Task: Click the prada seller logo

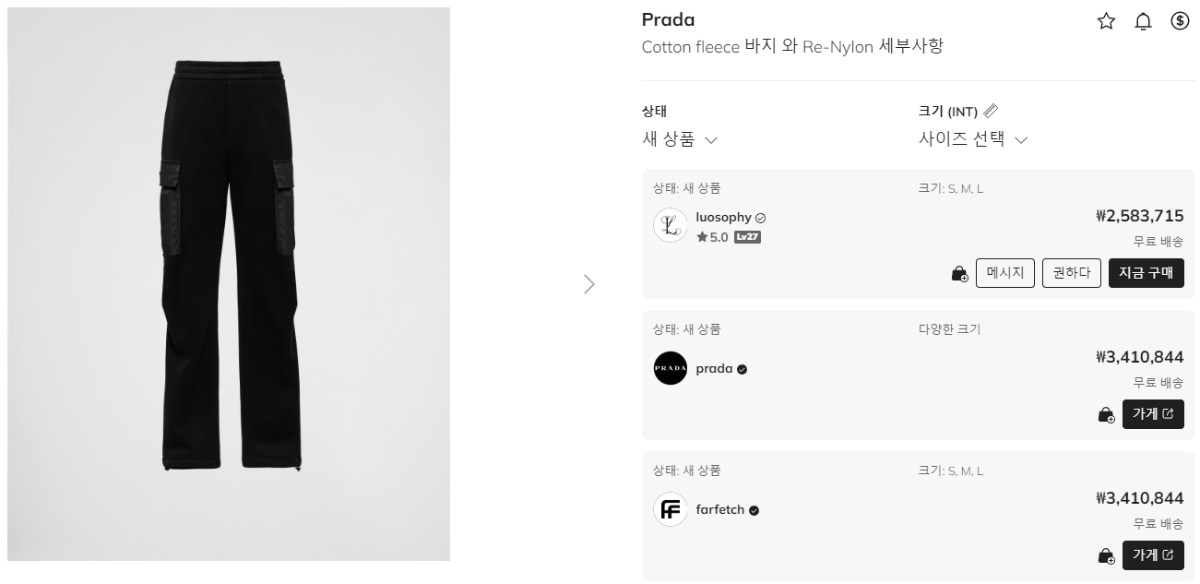Action: pyautogui.click(x=670, y=368)
